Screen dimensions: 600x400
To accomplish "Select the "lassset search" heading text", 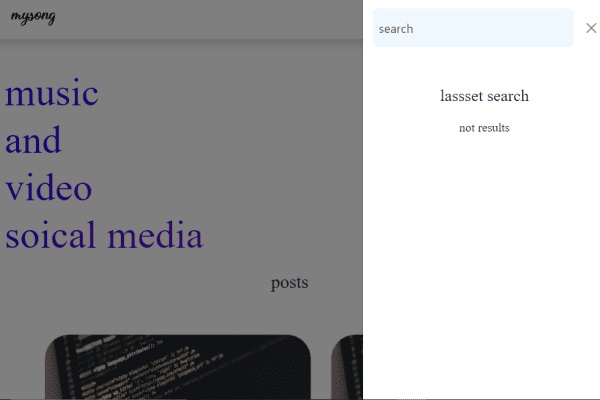I will point(484,96).
